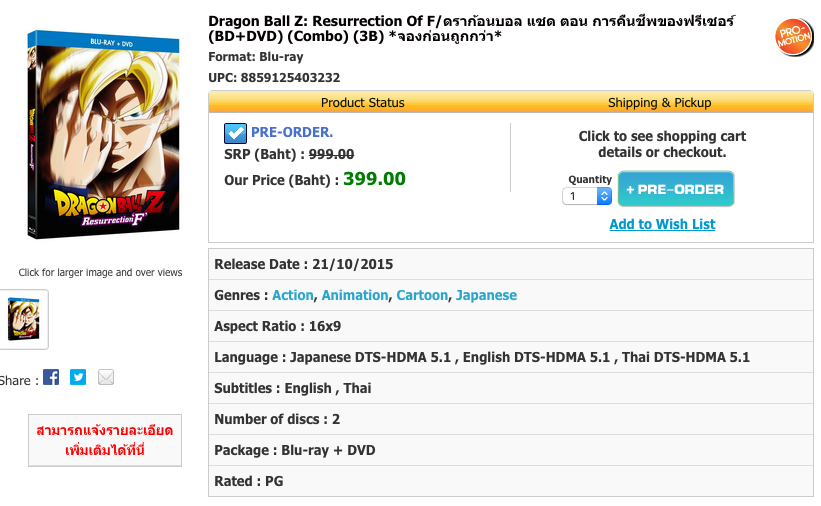Open the Japanese genre link
The image size is (821, 506).
486,295
